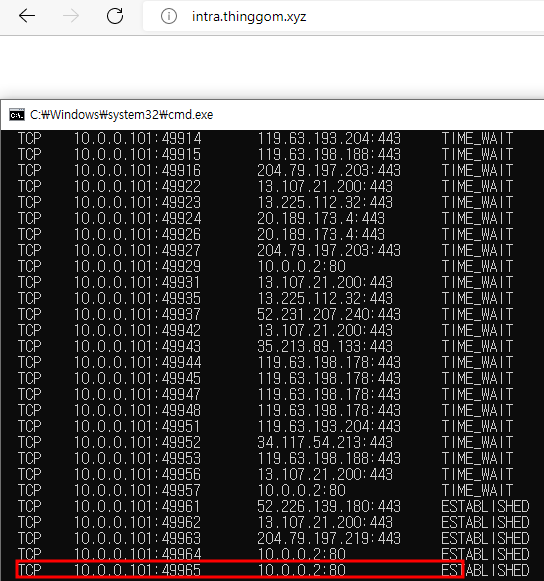Click remote 119.63.198.178:443 on port 49944 row

point(329,362)
